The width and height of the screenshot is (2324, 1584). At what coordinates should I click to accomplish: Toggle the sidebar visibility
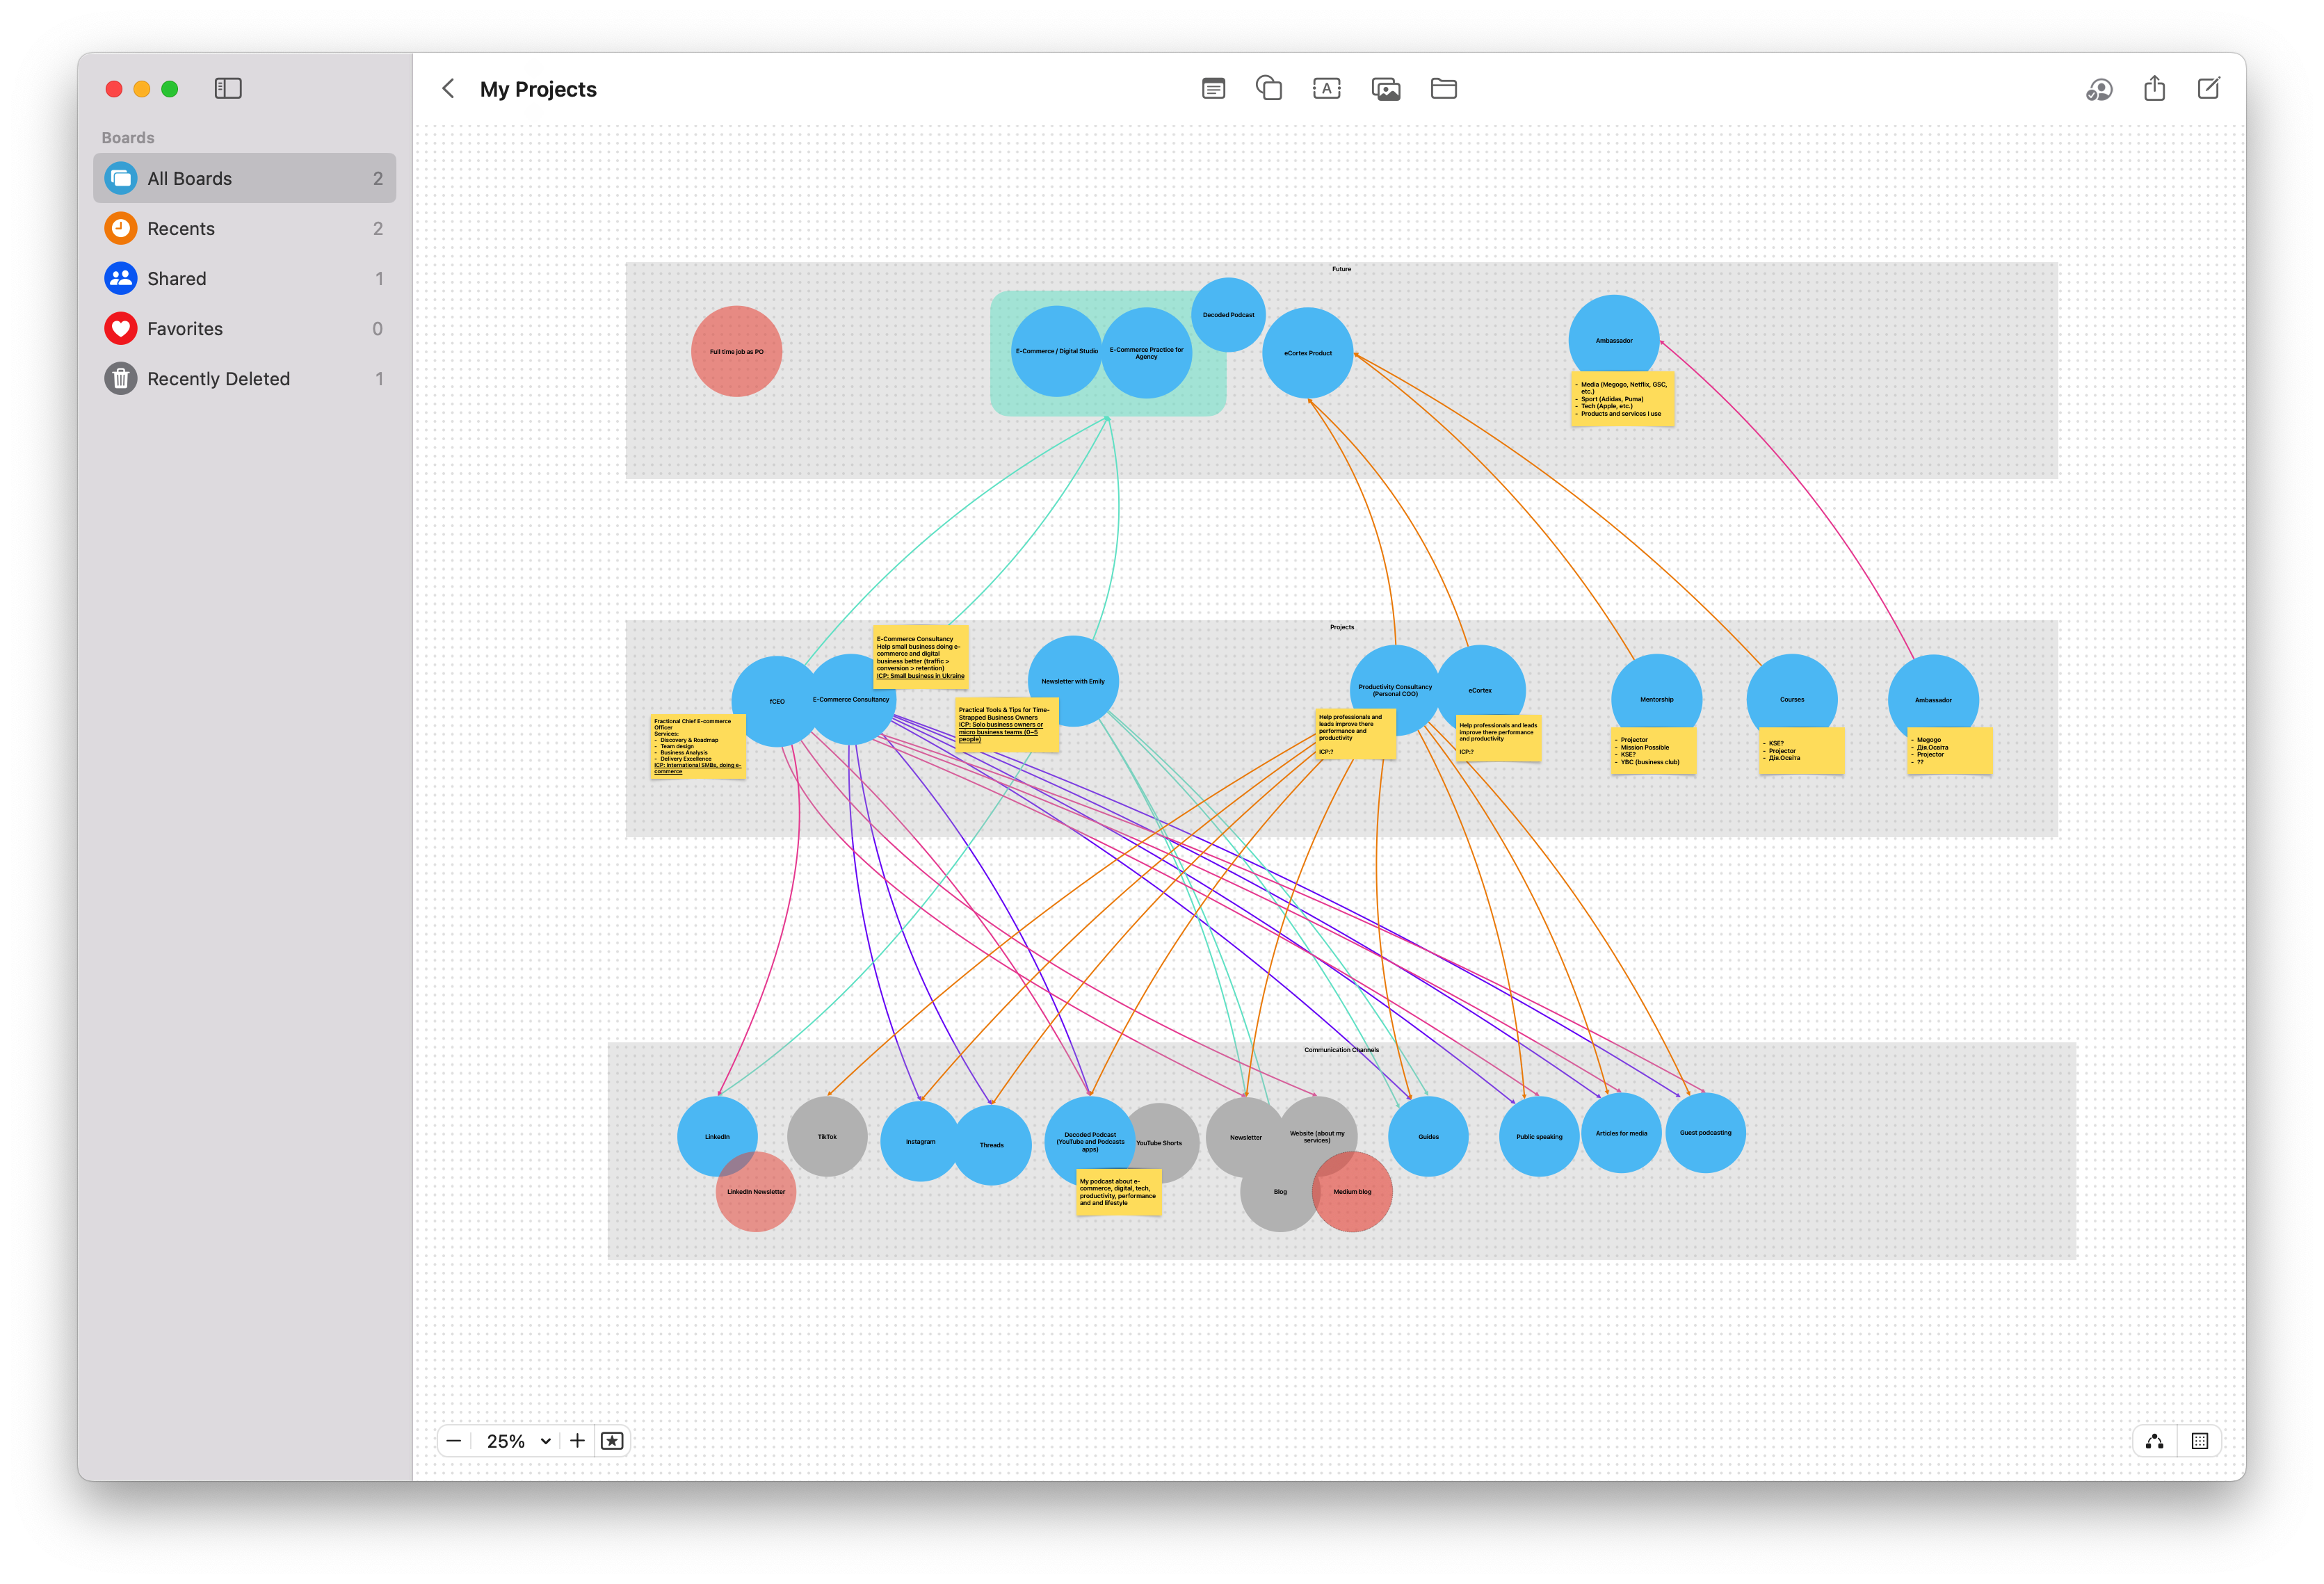[228, 89]
